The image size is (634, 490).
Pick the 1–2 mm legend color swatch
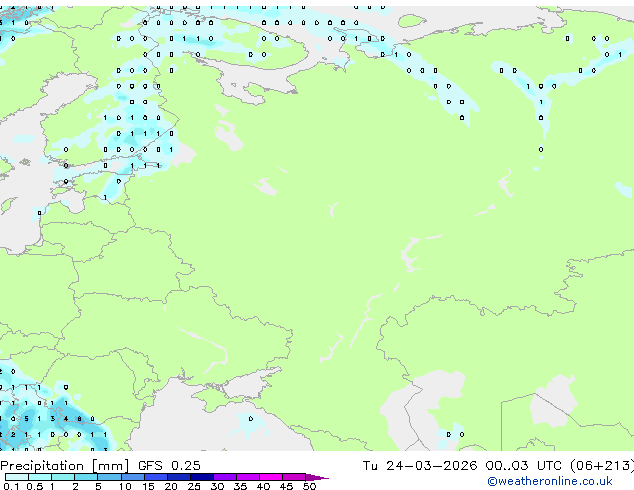63,477
